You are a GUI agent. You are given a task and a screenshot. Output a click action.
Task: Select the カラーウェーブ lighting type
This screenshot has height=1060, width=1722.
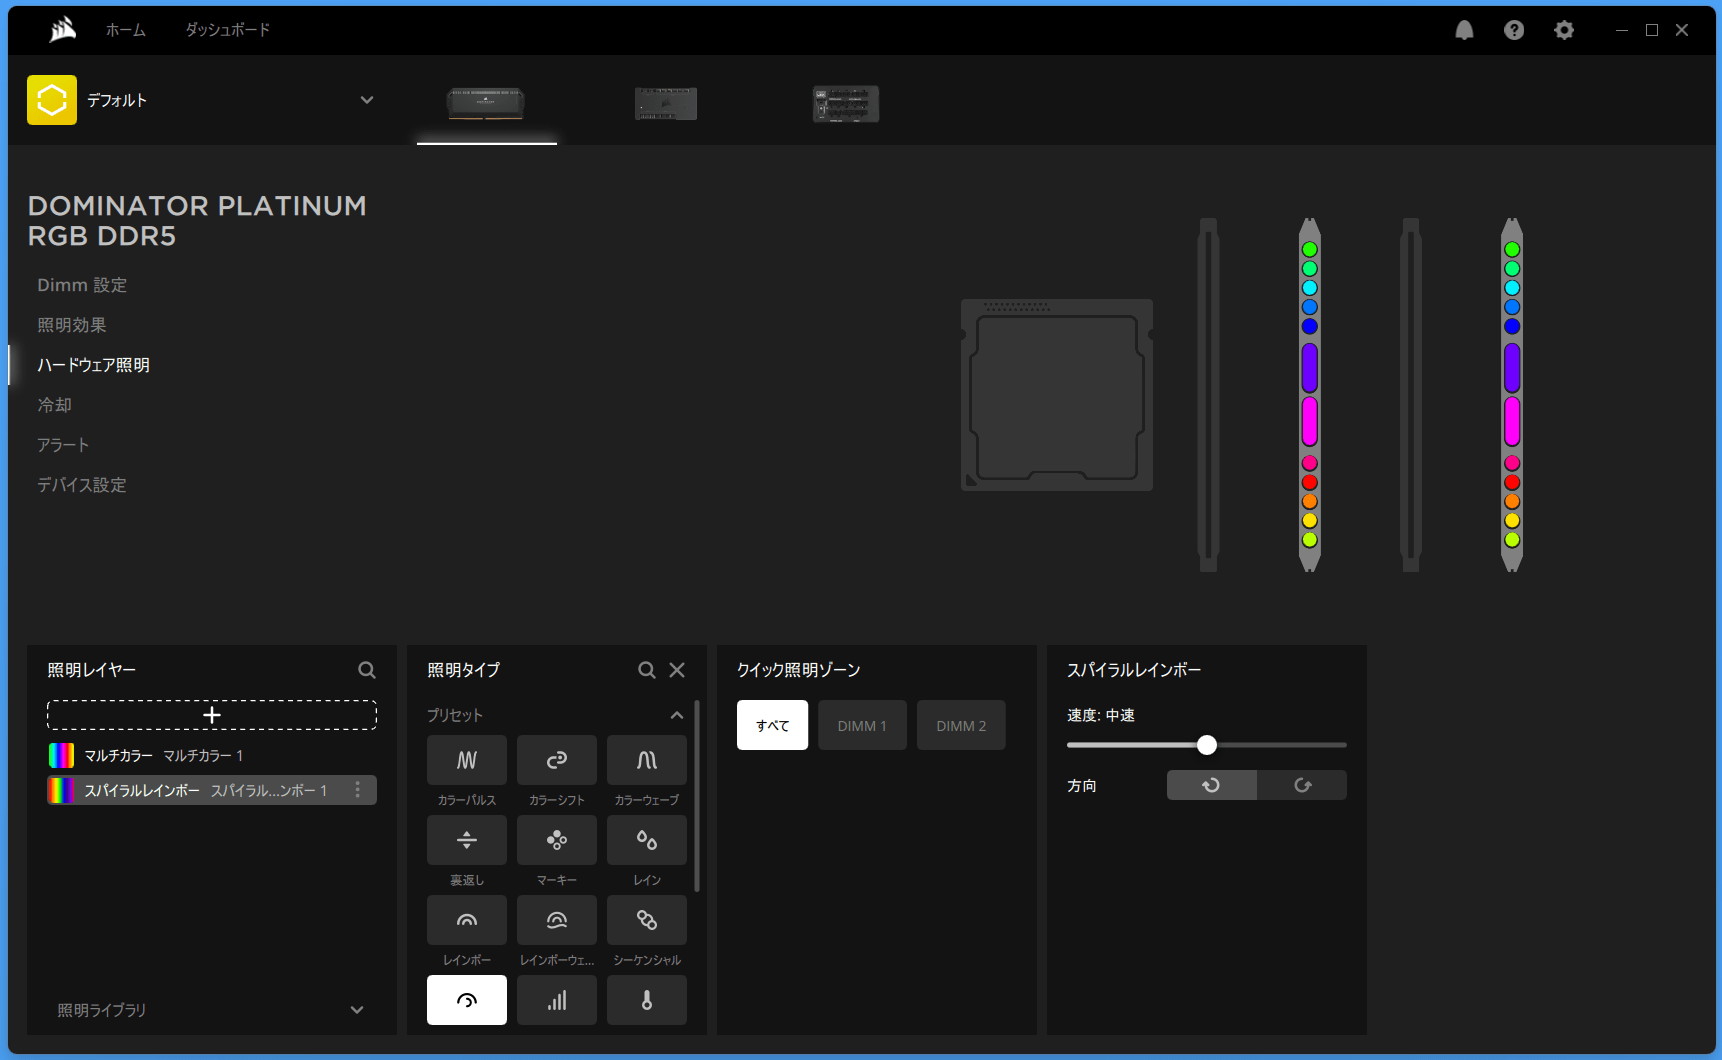(647, 760)
